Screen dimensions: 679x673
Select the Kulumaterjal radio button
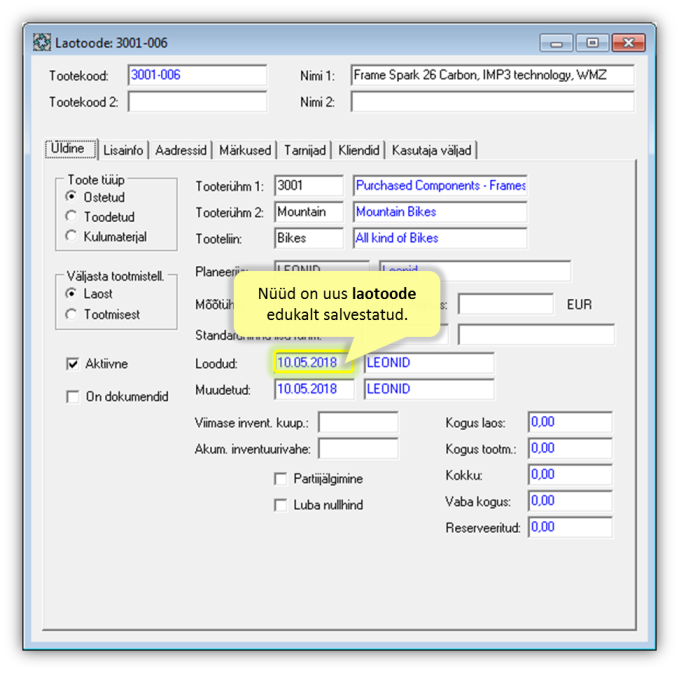71,236
